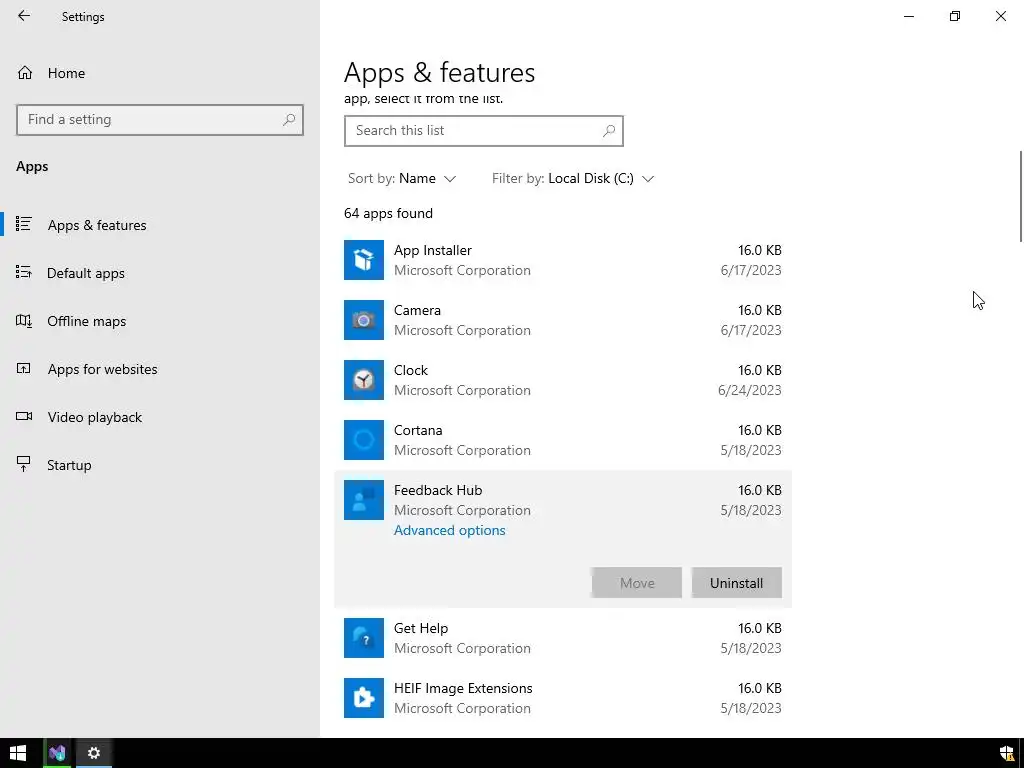
Task: Click the Startup sidebar icon
Action: [x=24, y=464]
